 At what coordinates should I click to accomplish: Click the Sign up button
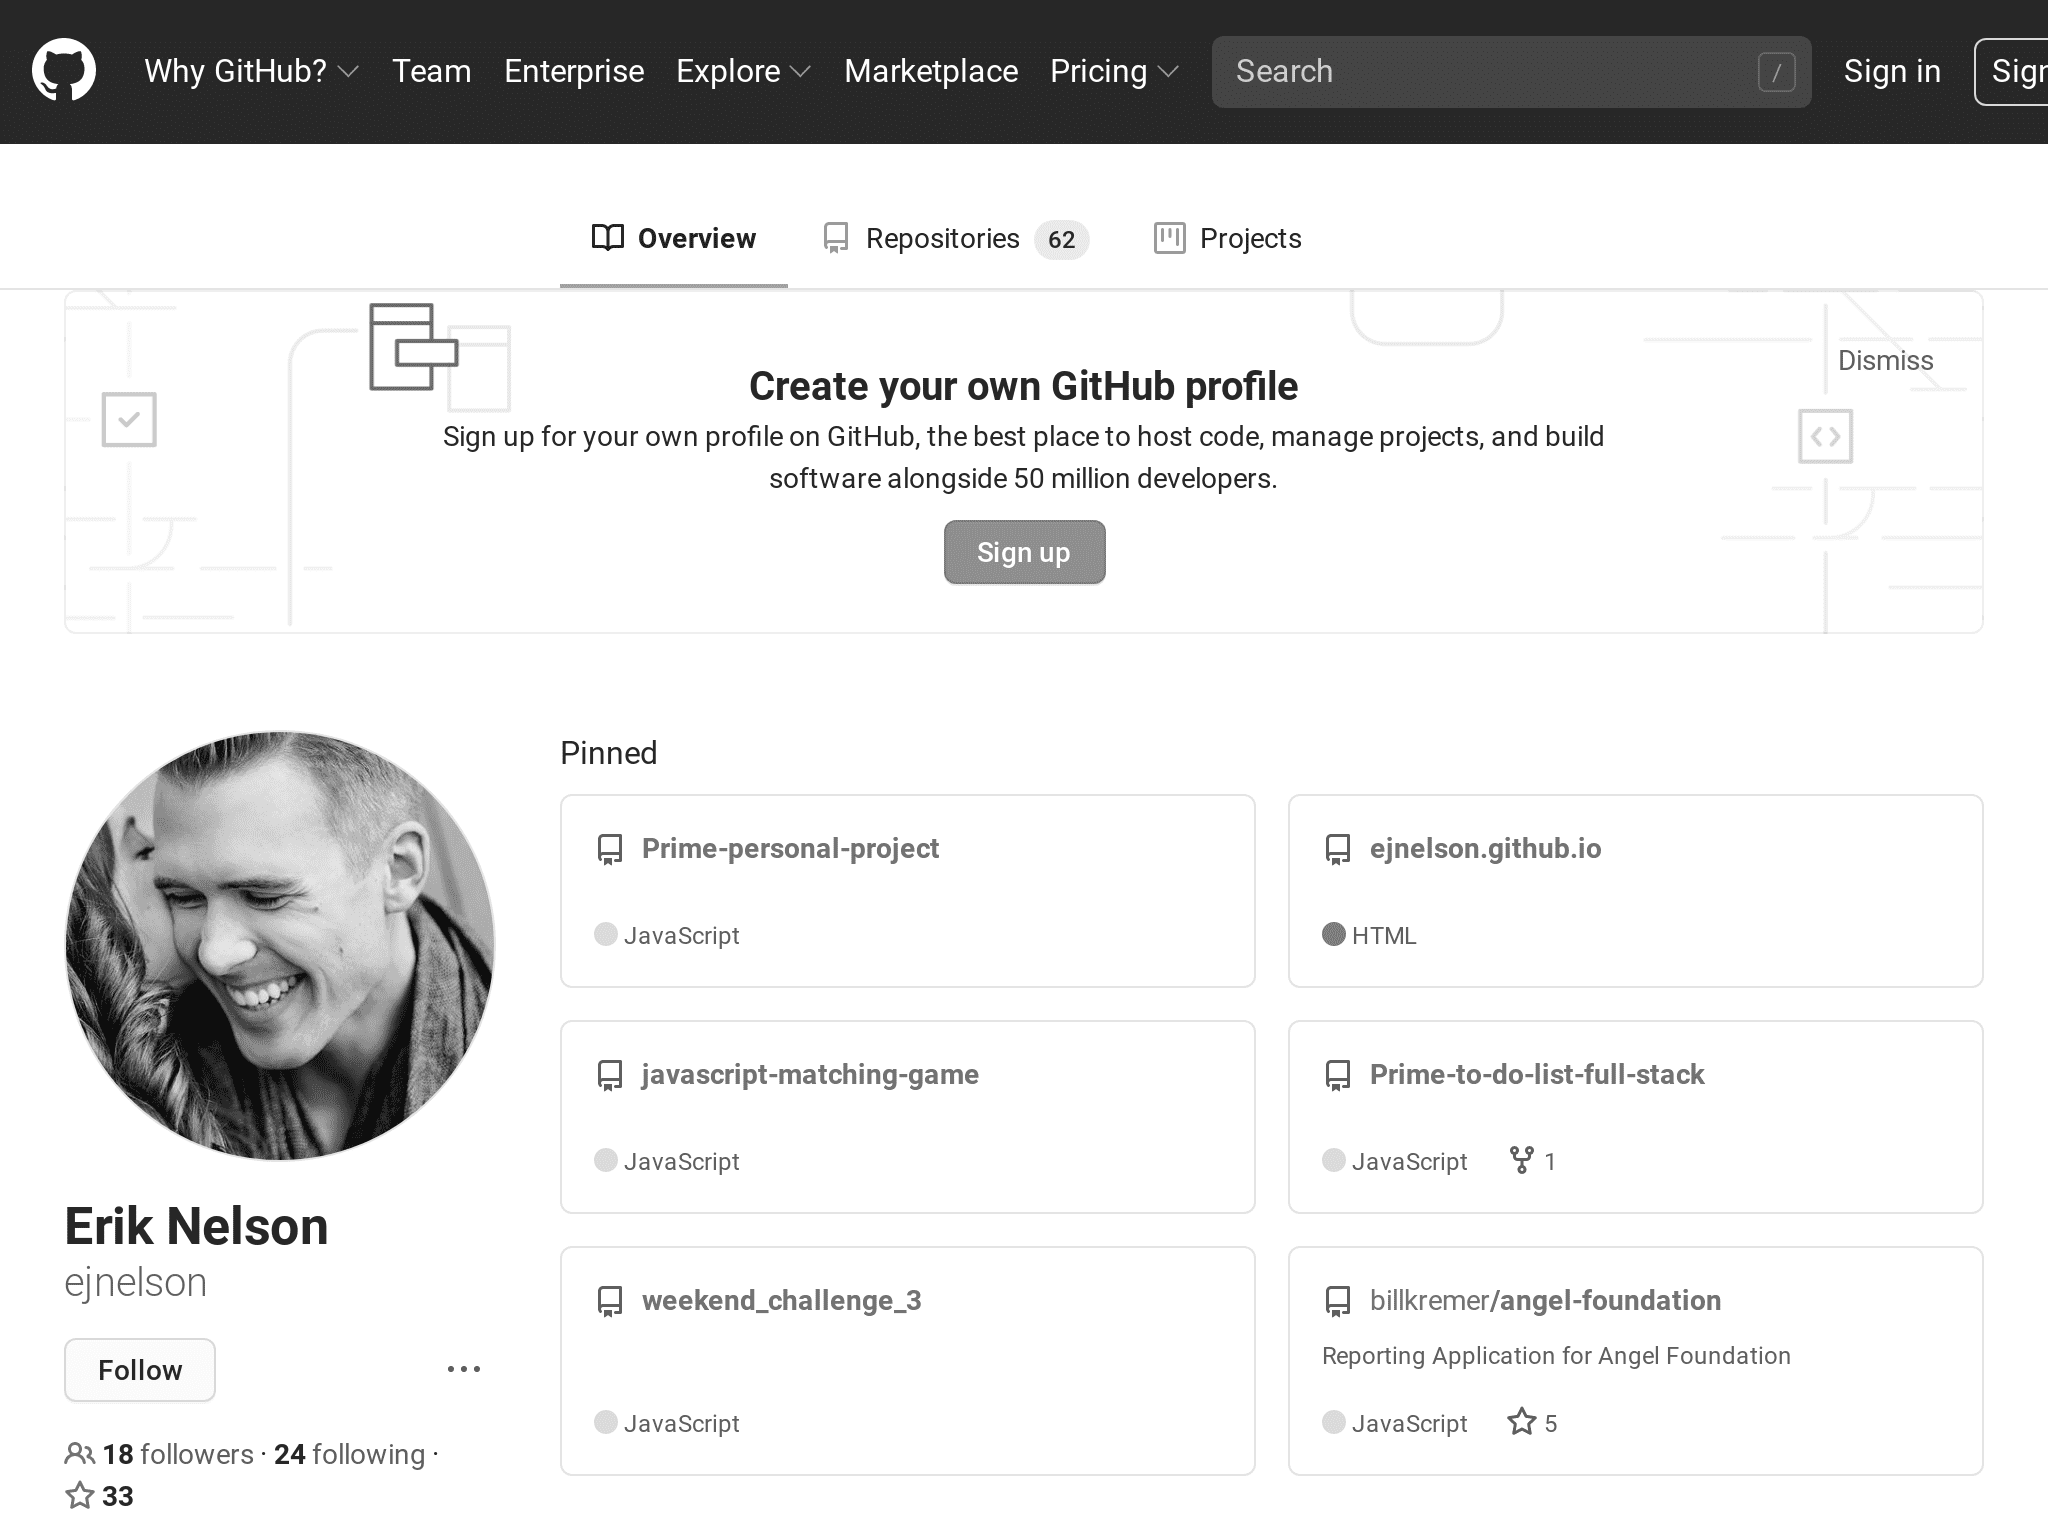coord(1022,552)
